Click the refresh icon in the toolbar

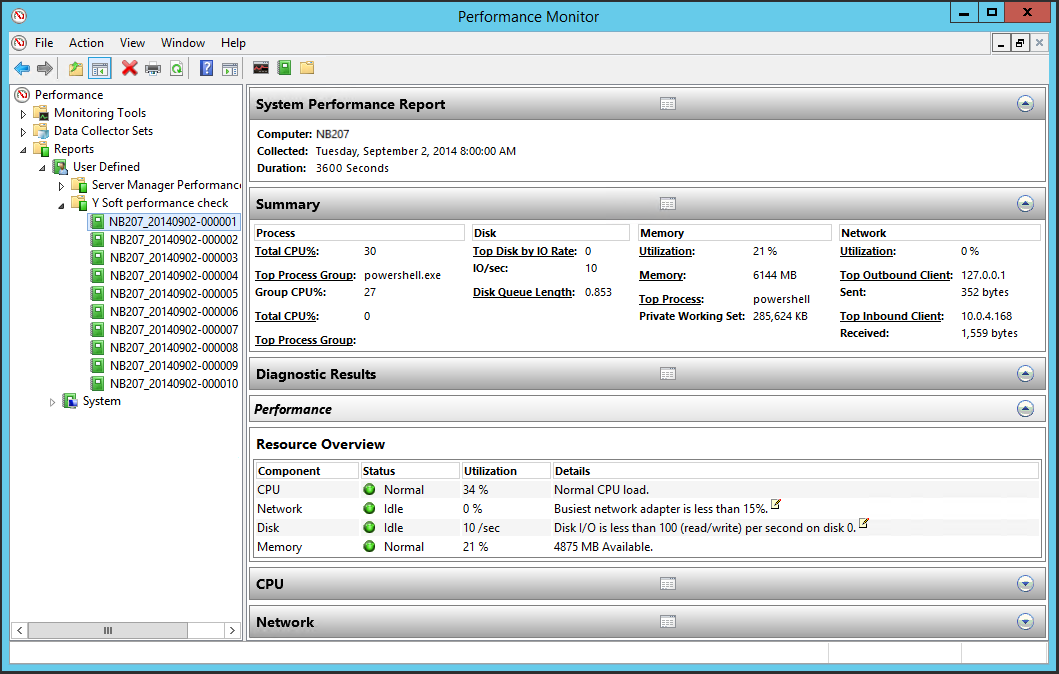[176, 68]
